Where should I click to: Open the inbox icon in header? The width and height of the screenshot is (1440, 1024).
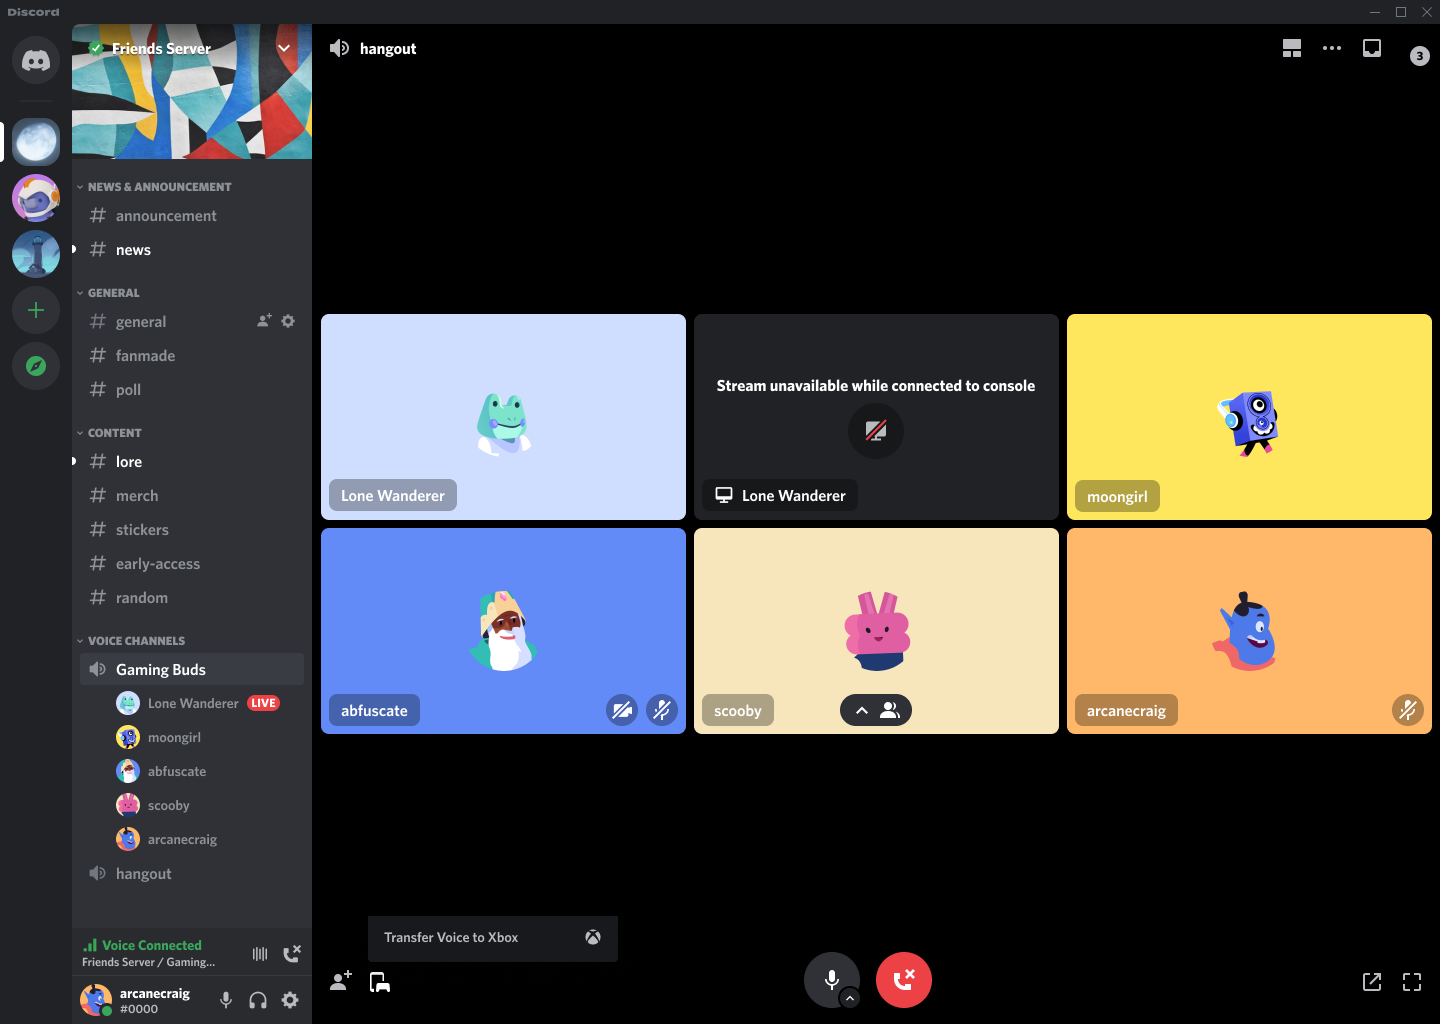click(1372, 48)
